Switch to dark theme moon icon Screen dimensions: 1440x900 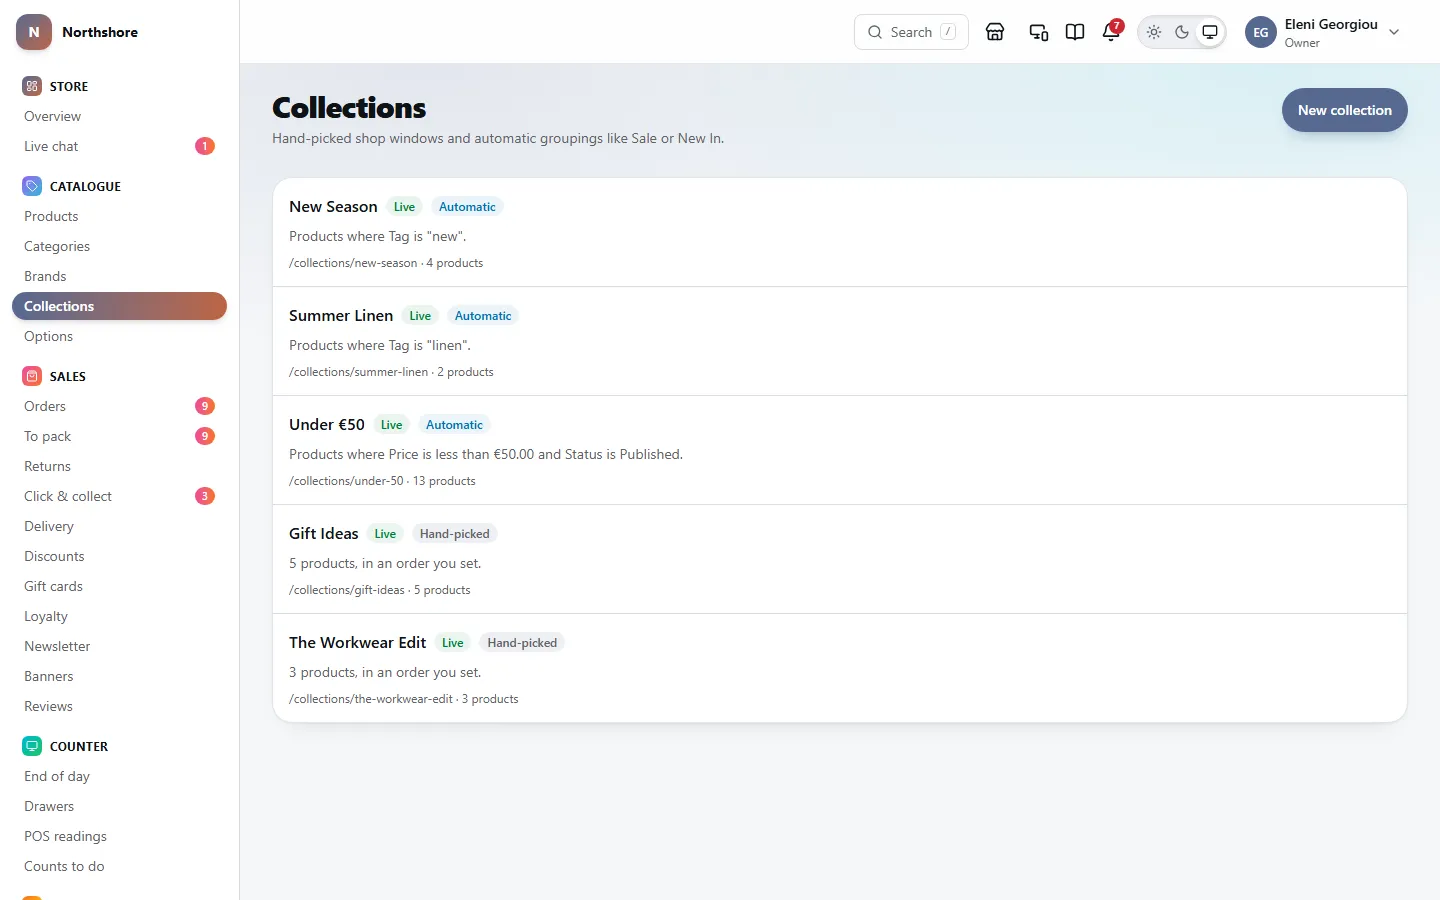coord(1182,32)
